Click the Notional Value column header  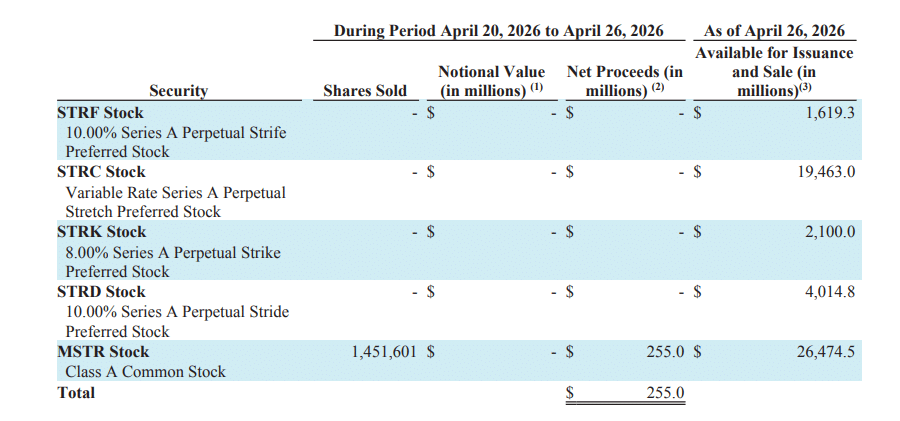tap(491, 81)
